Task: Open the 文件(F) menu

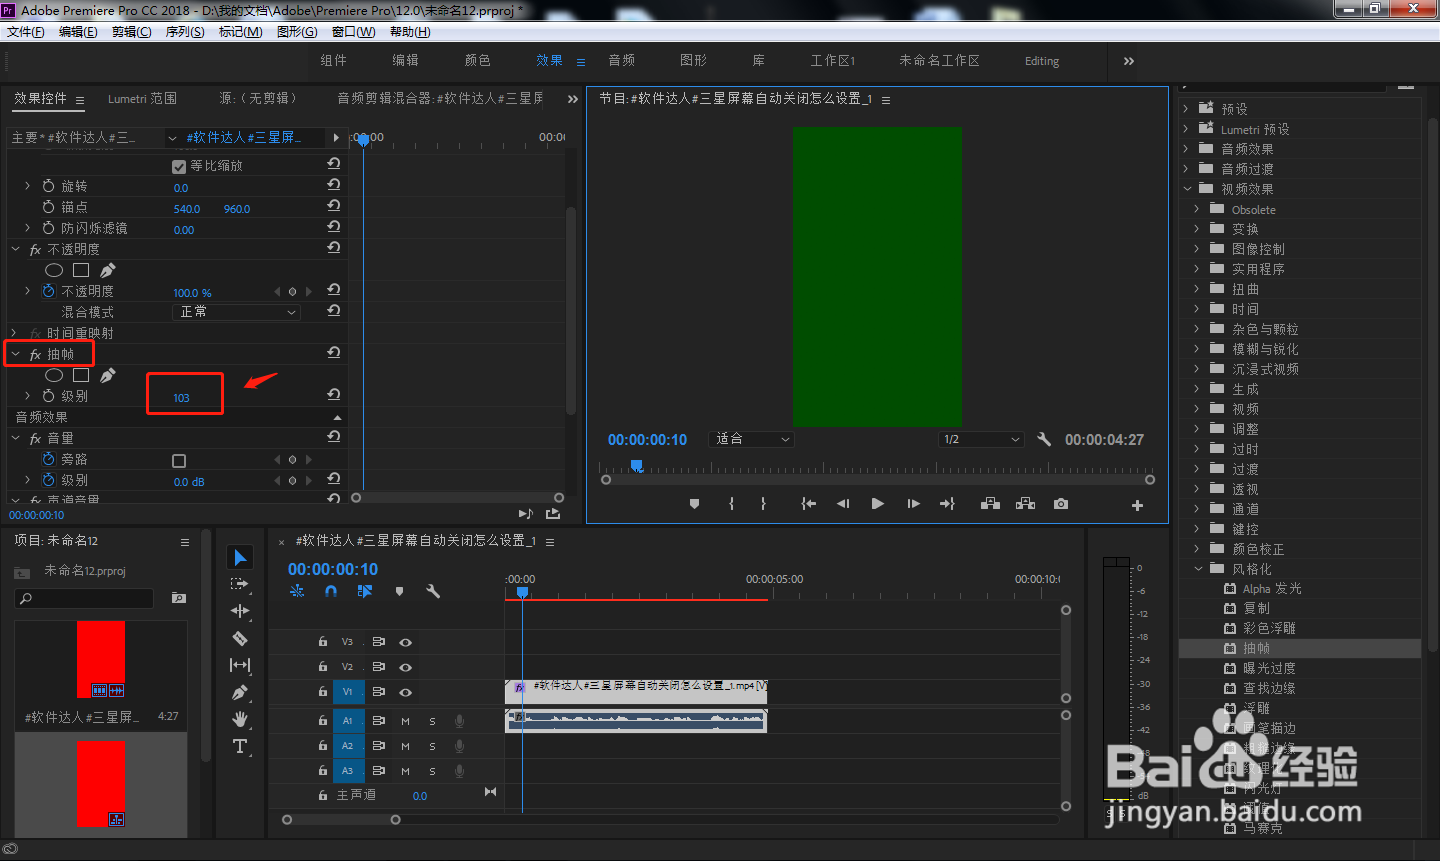Action: tap(26, 32)
